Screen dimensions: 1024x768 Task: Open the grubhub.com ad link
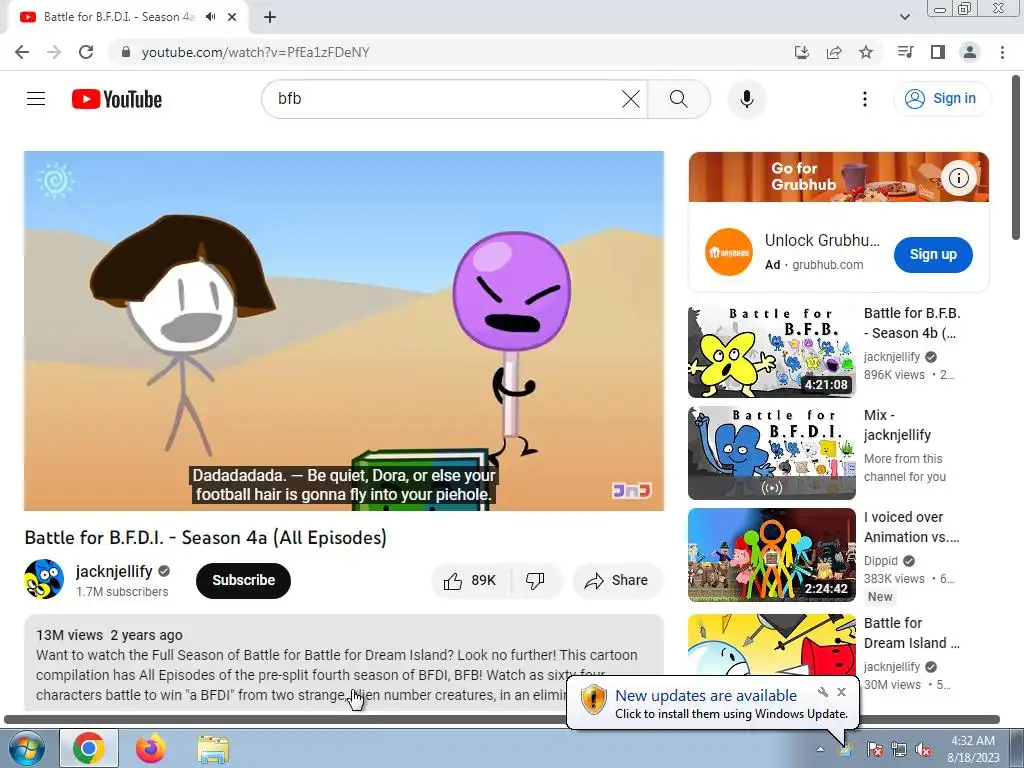click(827, 264)
